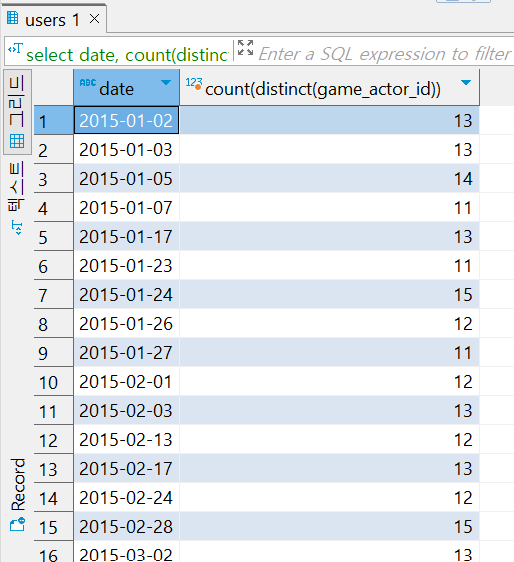514x562 pixels.
Task: Select row number 7 header
Action: [x=54, y=295]
